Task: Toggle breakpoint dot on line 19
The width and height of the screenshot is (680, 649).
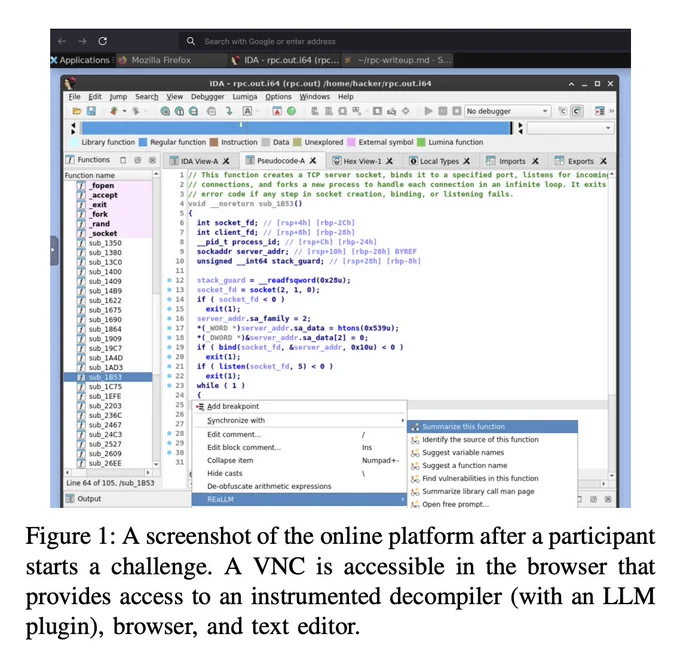Action: click(x=170, y=347)
